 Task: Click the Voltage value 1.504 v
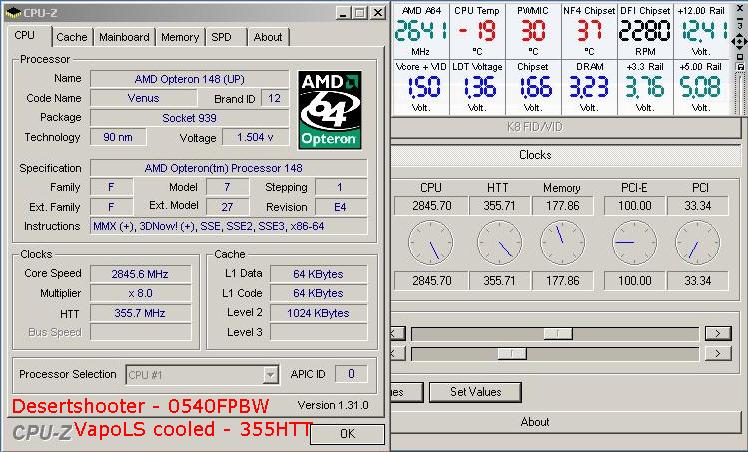click(255, 137)
